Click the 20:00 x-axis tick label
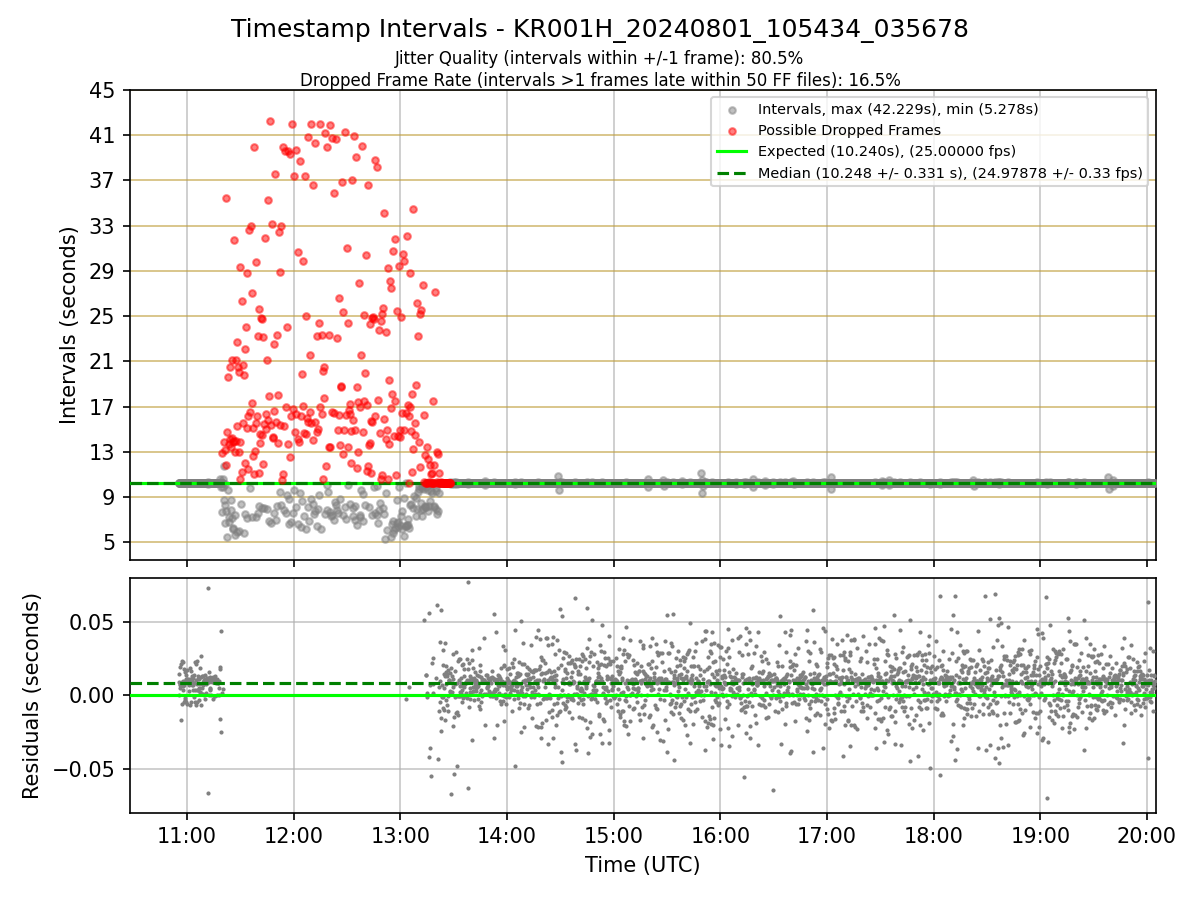This screenshot has width=1200, height=900. point(1146,835)
